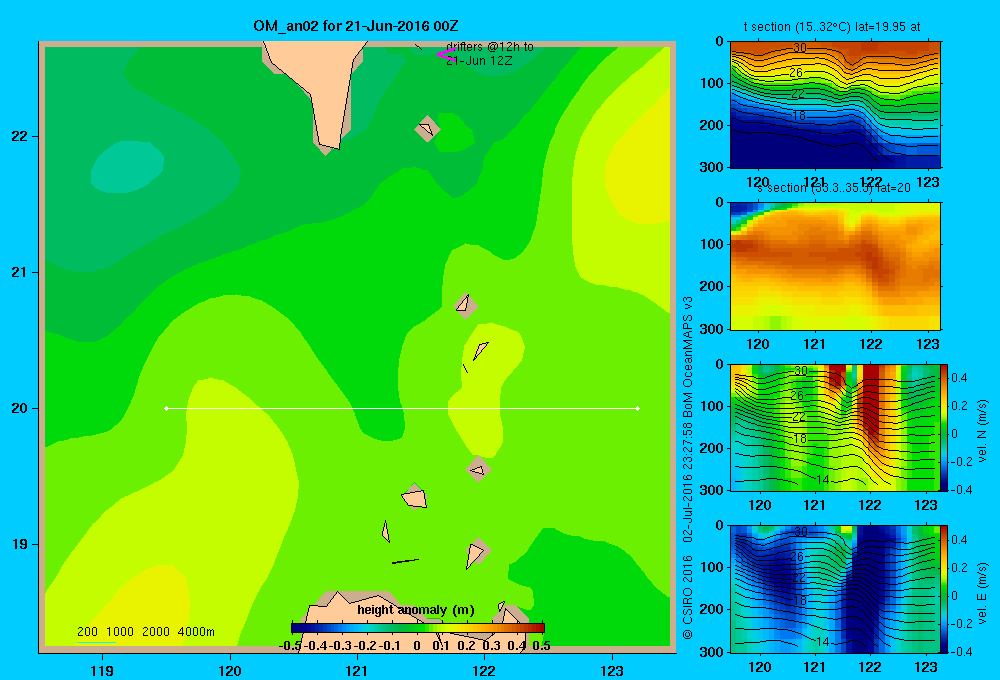The width and height of the screenshot is (1000, 680).
Task: Click the island near 122E, 22N
Action: point(427,129)
